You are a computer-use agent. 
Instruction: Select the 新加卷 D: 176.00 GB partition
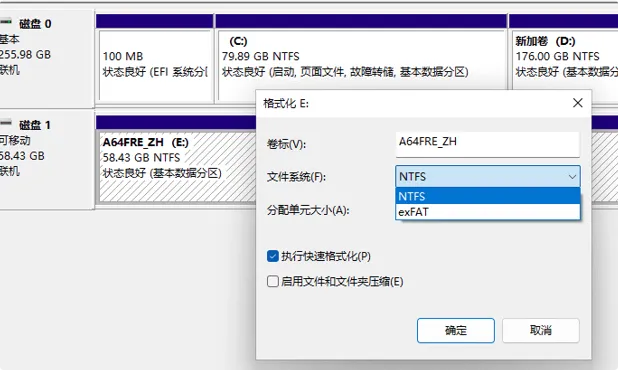564,59
